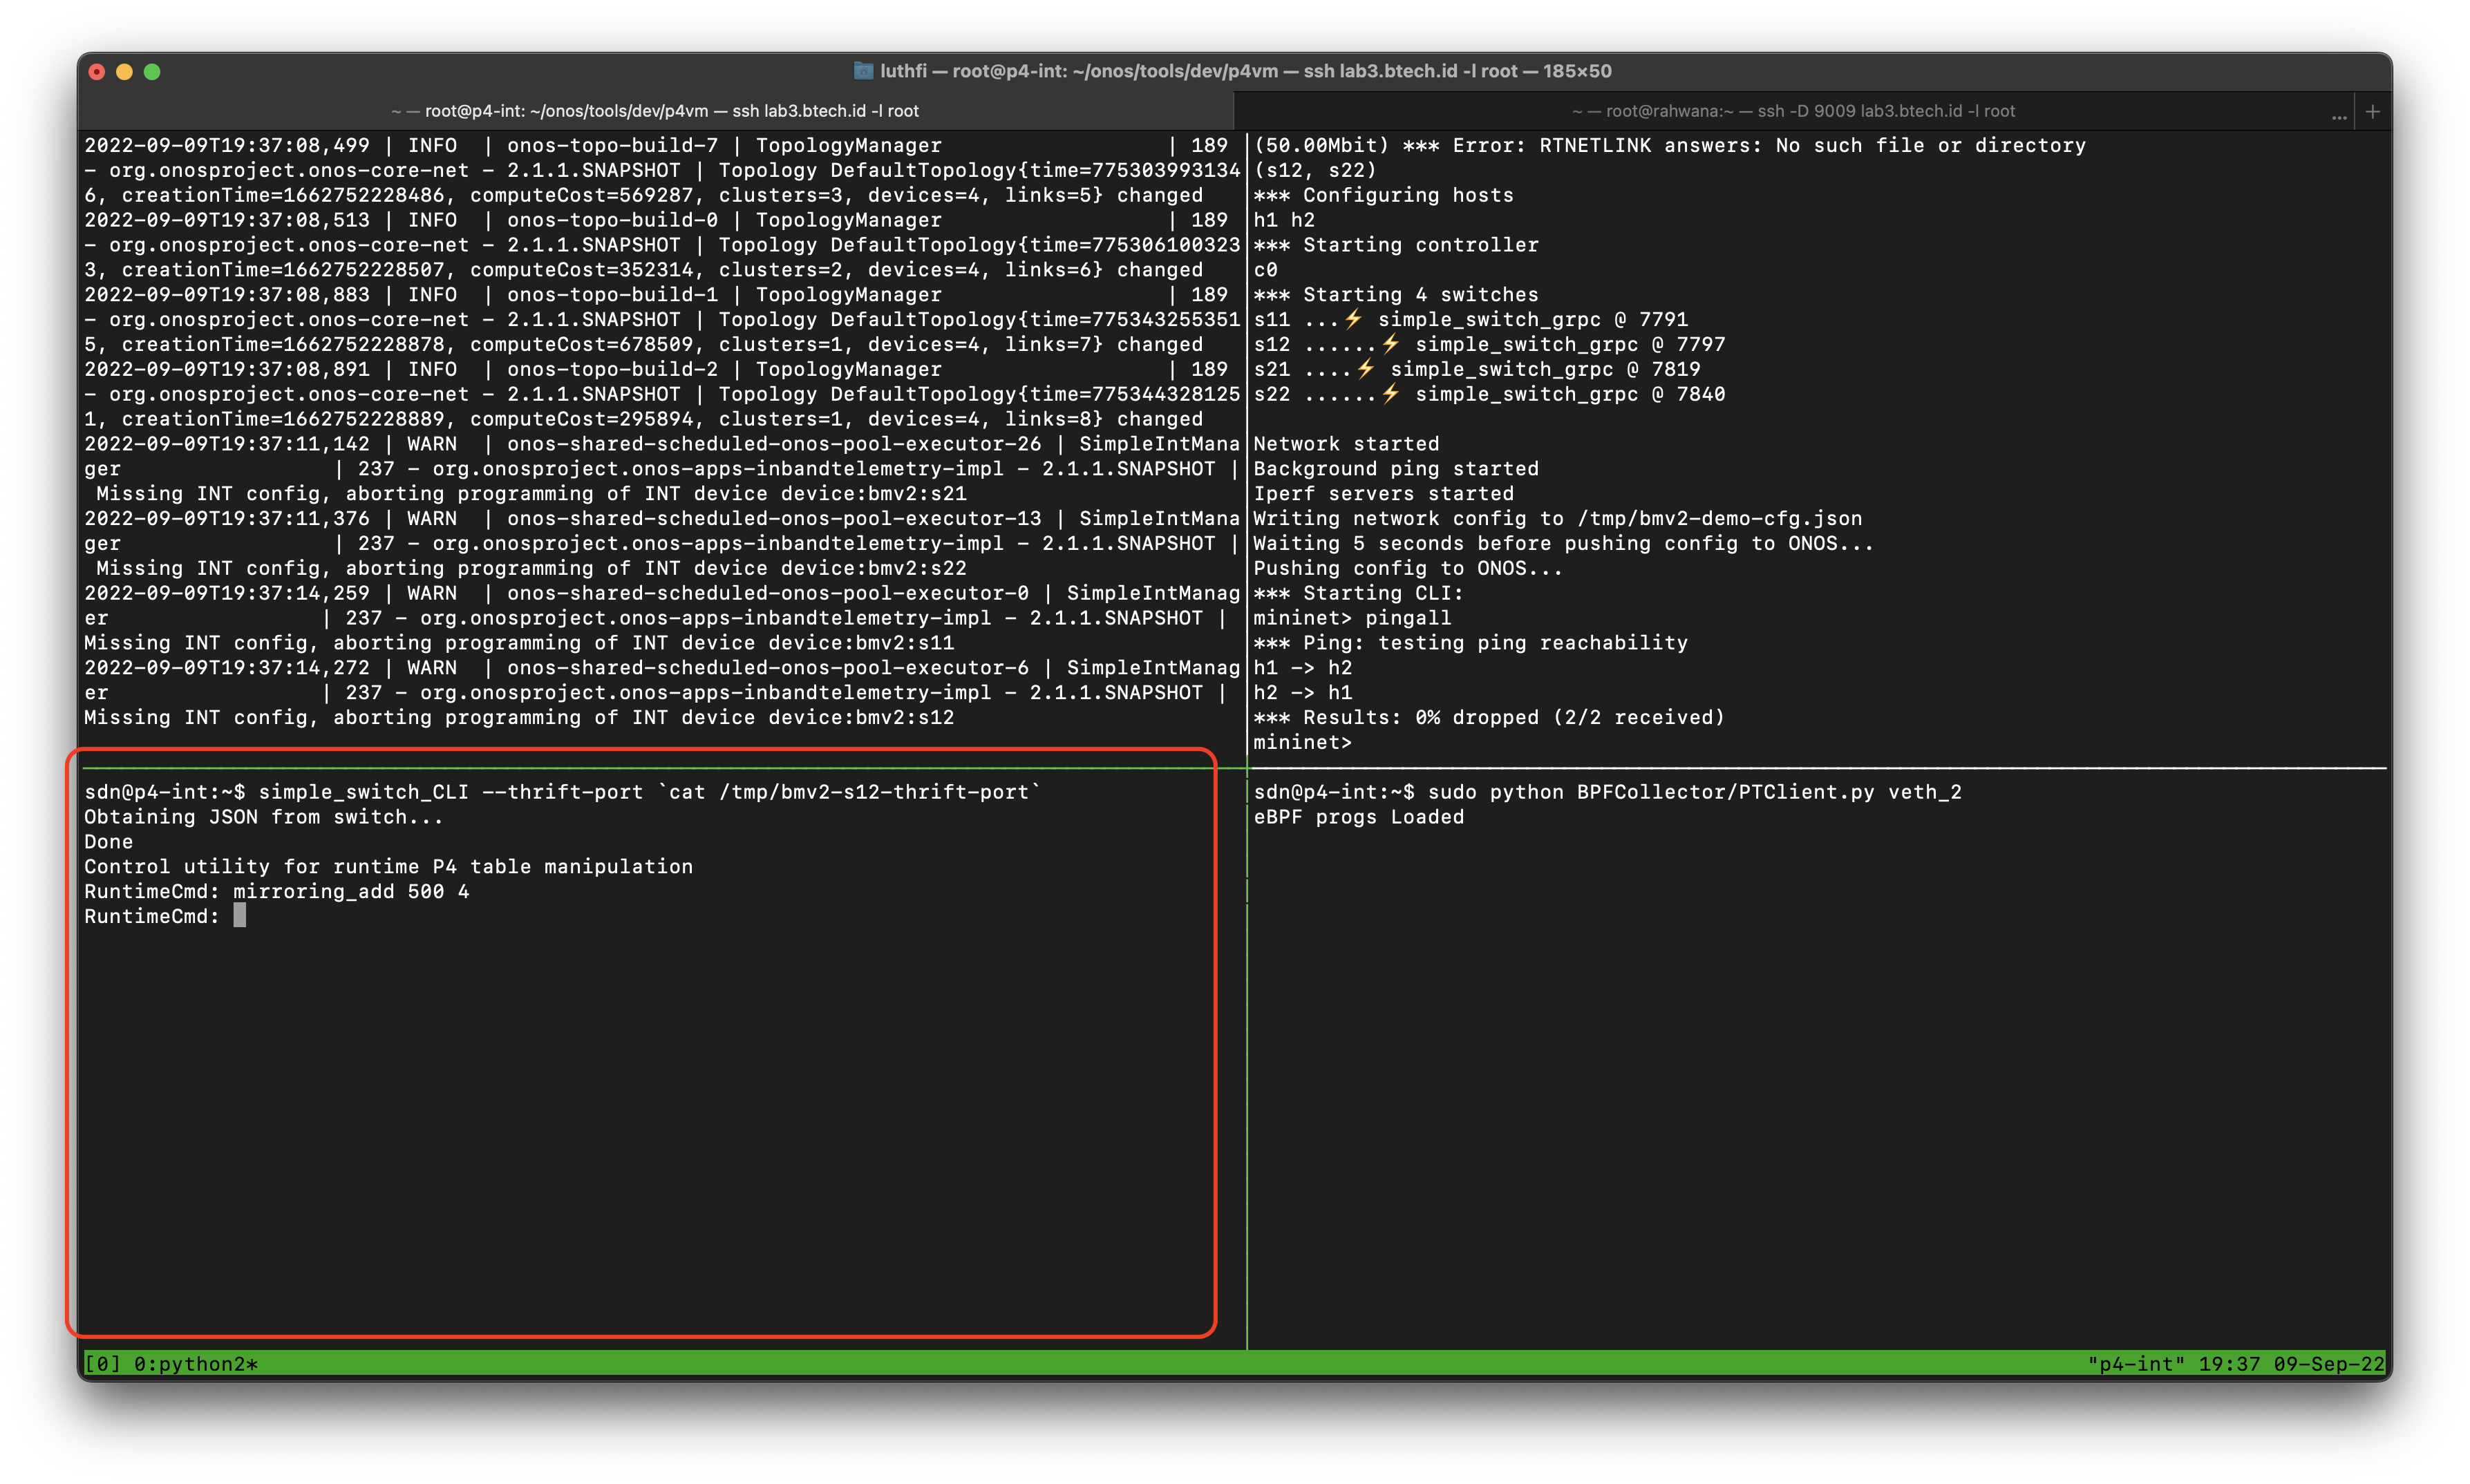2470x1484 pixels.
Task: Click the window title 'luthfi — root@p4-int'
Action: click(x=1245, y=71)
